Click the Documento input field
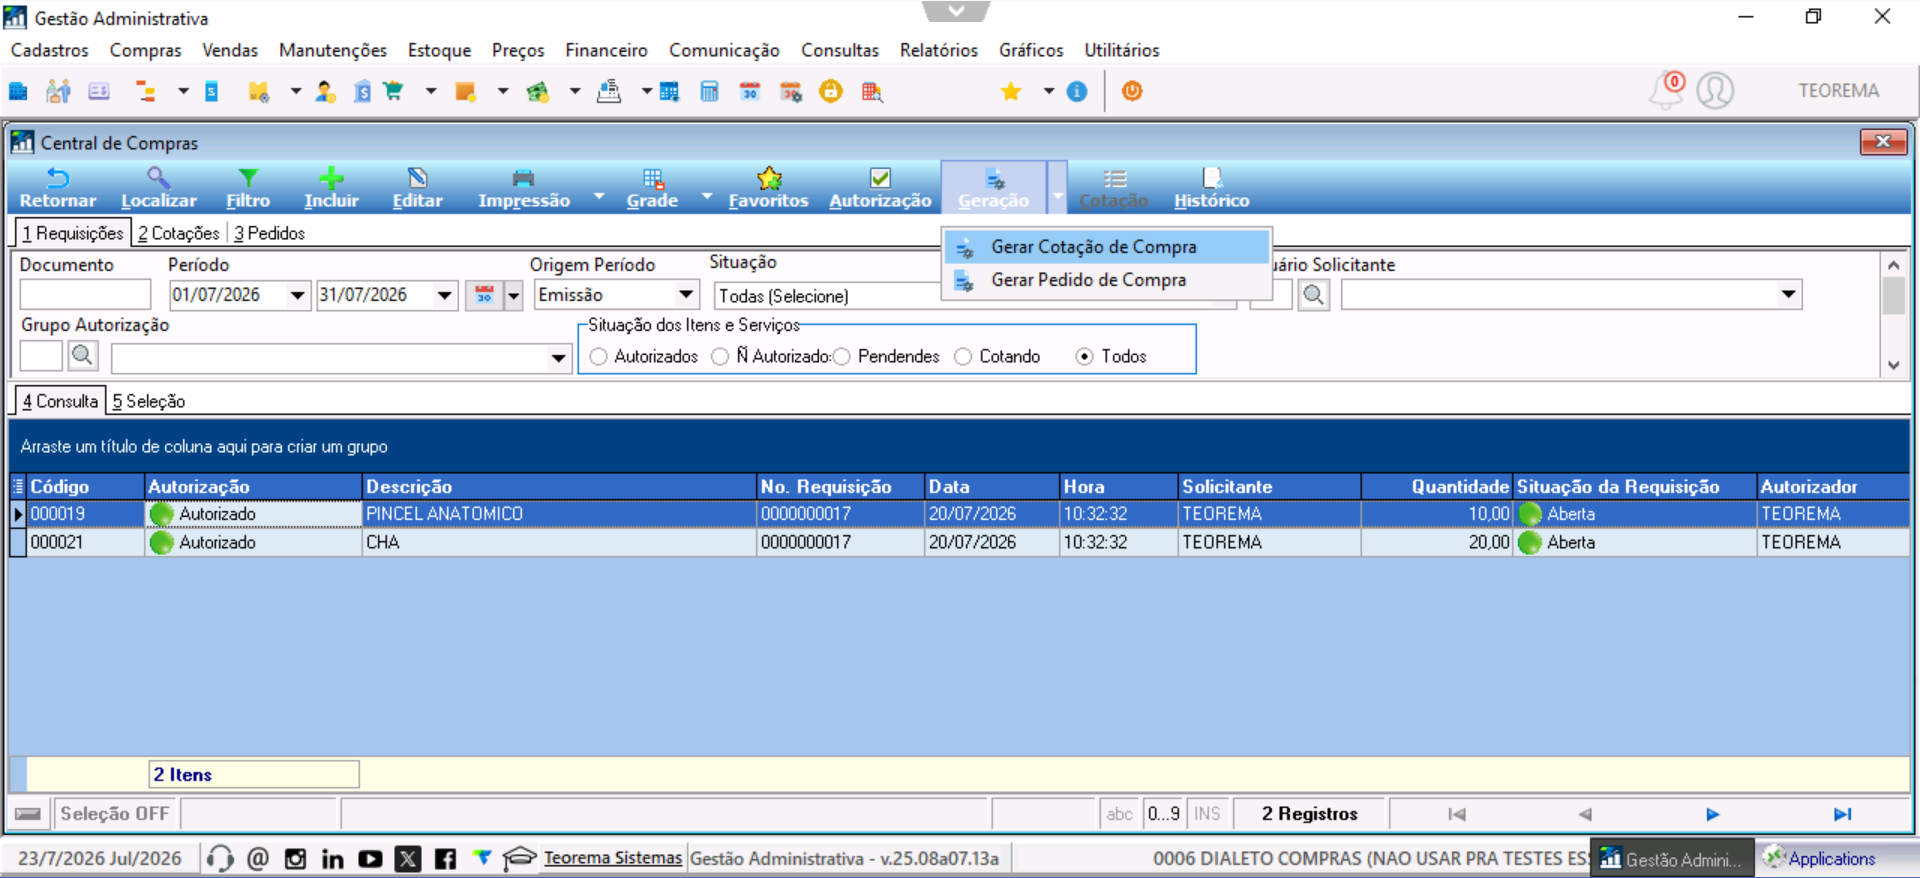Image resolution: width=1920 pixels, height=878 pixels. [x=85, y=295]
